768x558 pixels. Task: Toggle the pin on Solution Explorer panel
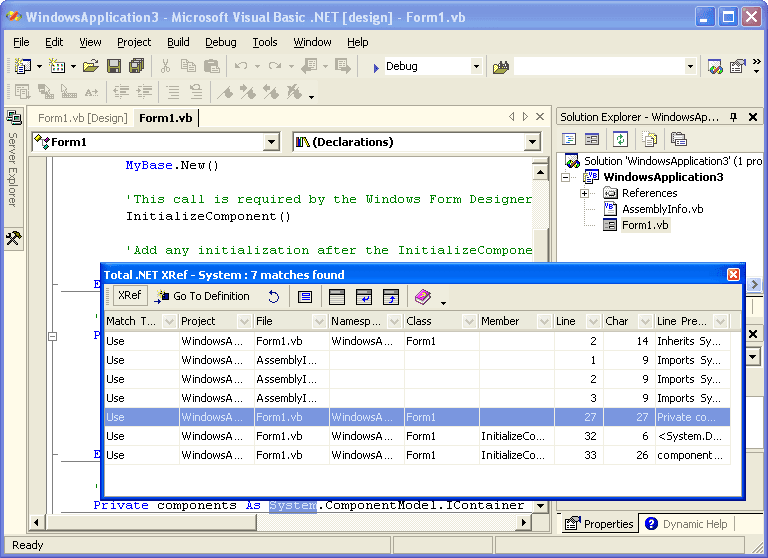(733, 117)
